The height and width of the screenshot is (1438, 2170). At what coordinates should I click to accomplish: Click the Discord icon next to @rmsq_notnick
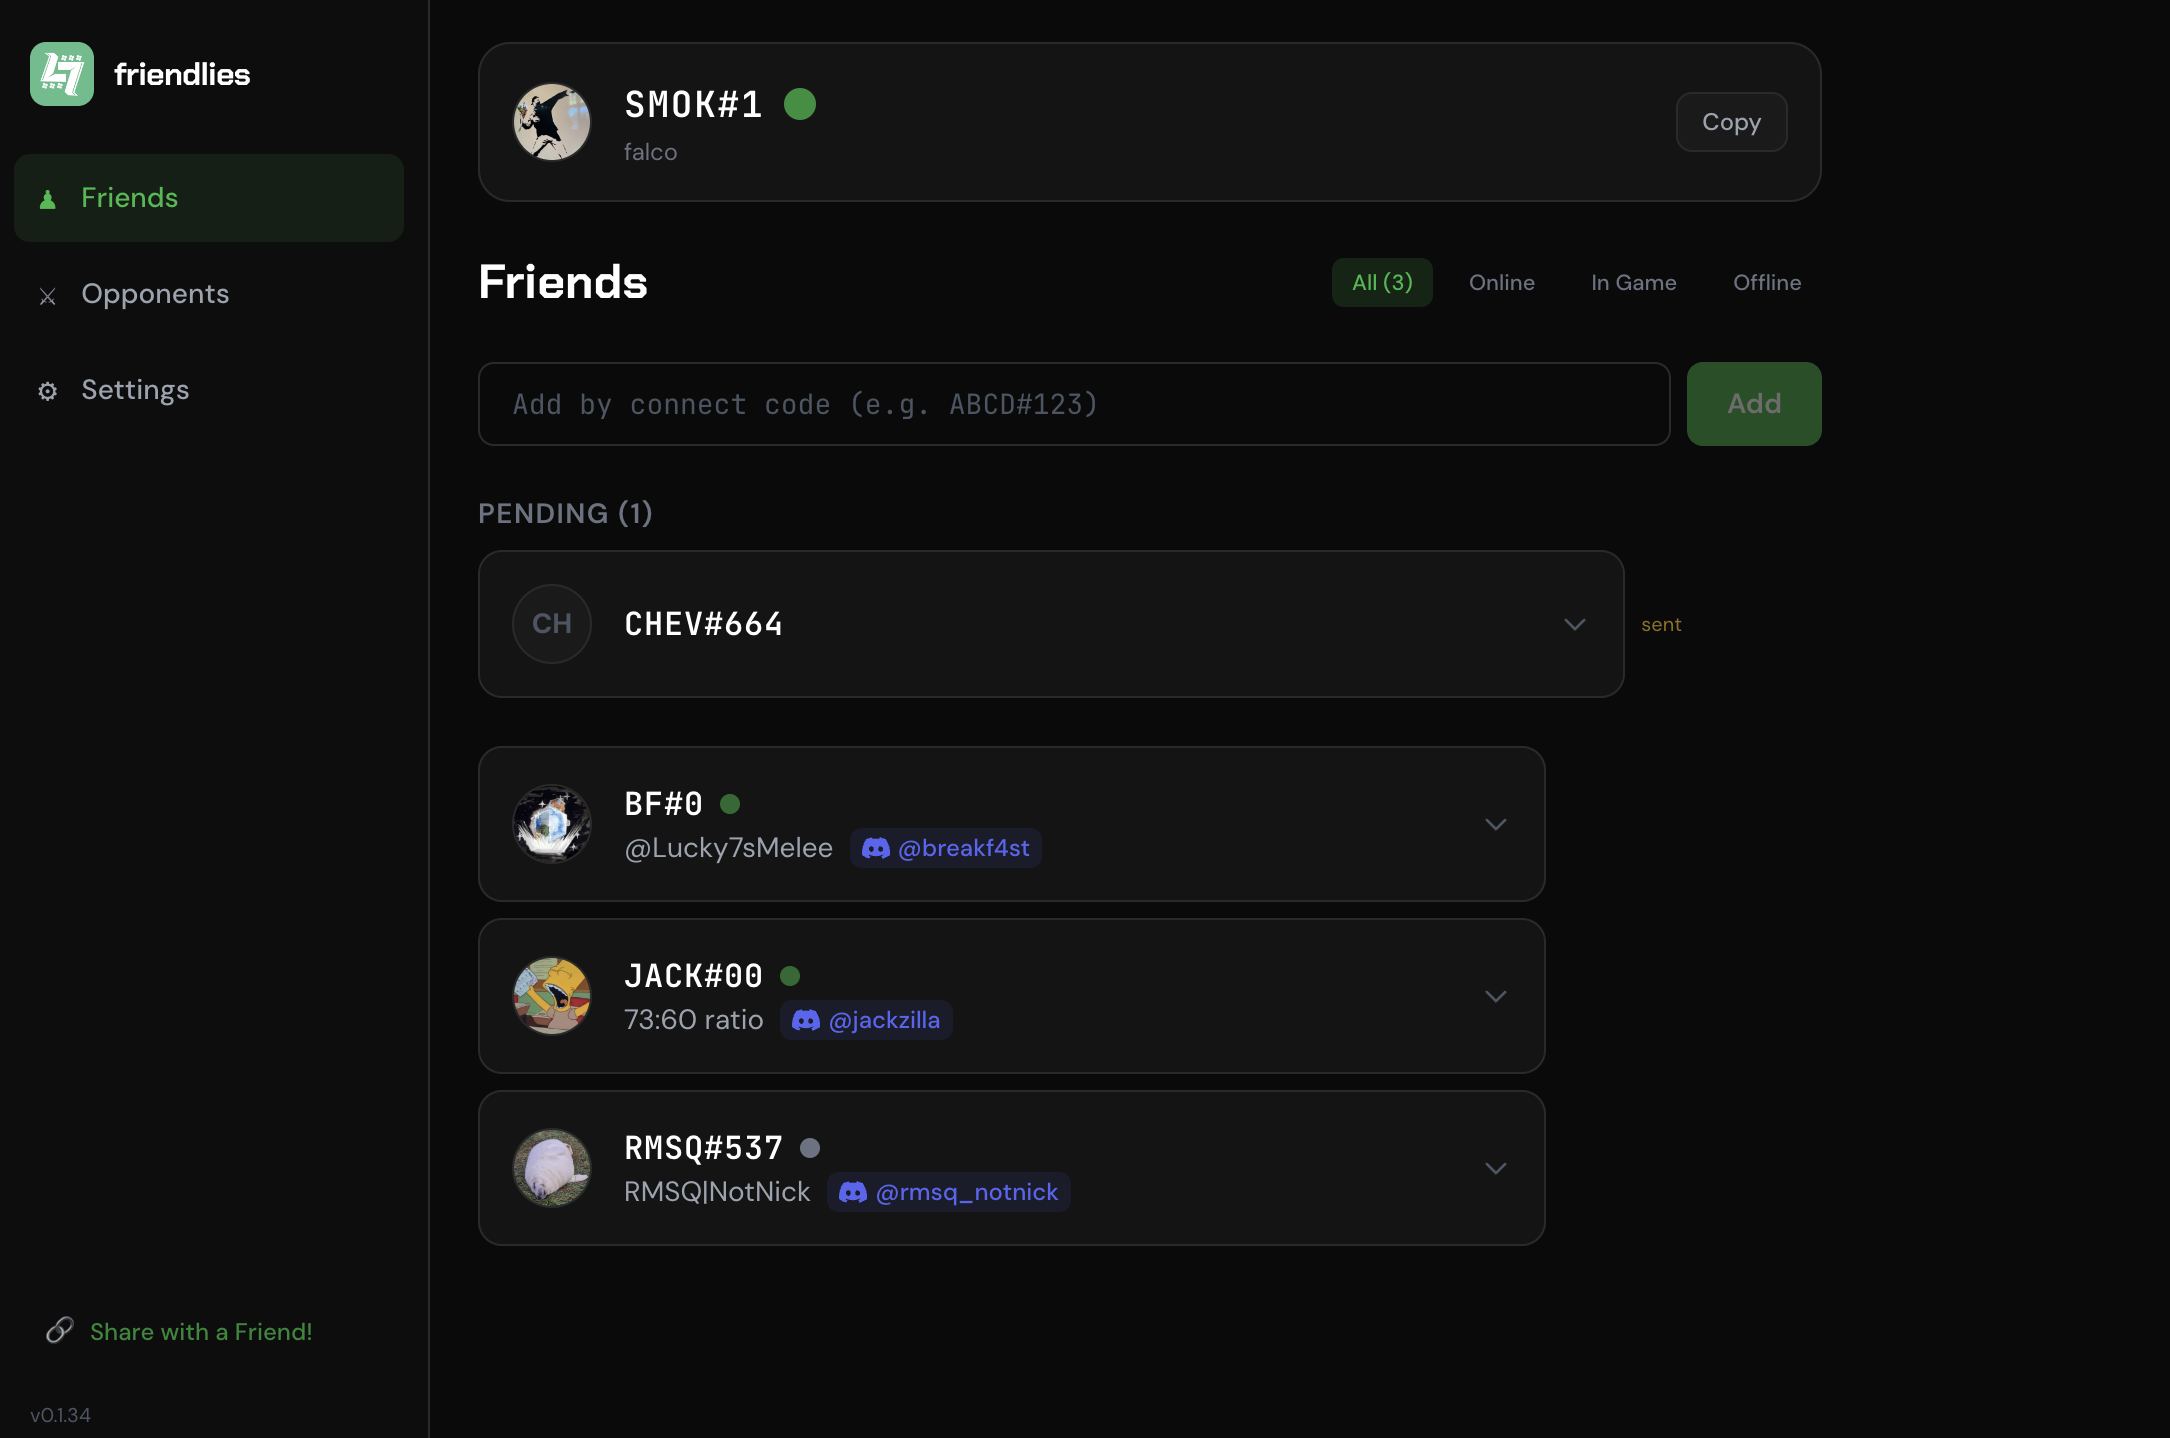tap(853, 1192)
